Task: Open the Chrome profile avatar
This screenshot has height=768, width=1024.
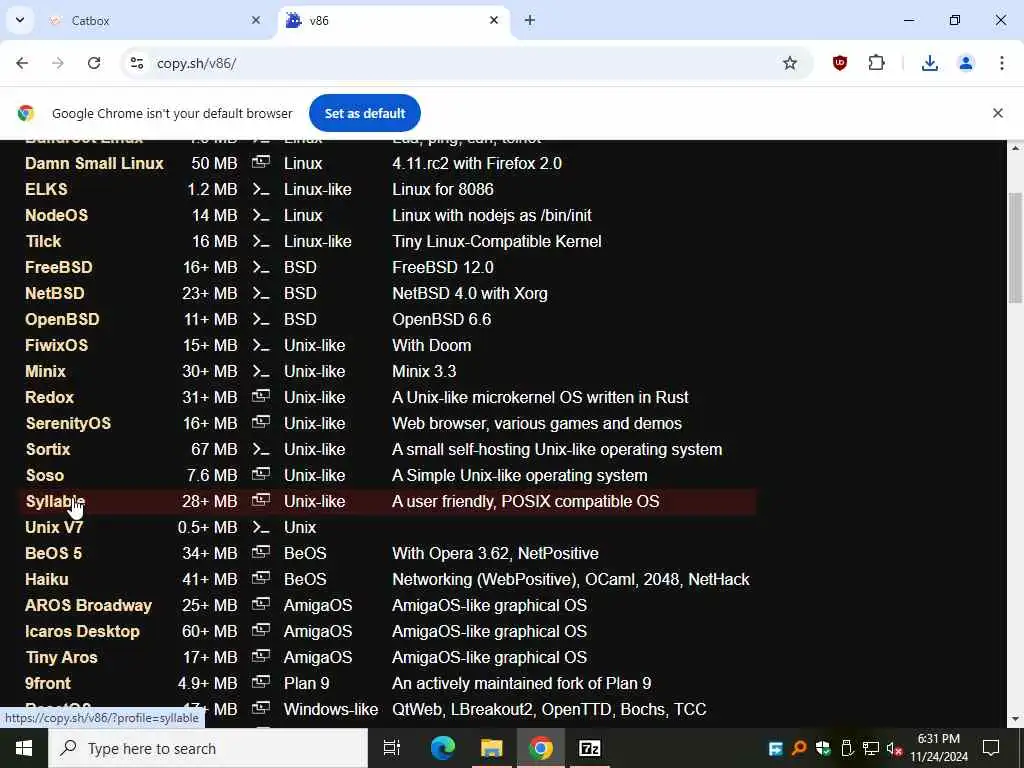Action: click(x=965, y=63)
